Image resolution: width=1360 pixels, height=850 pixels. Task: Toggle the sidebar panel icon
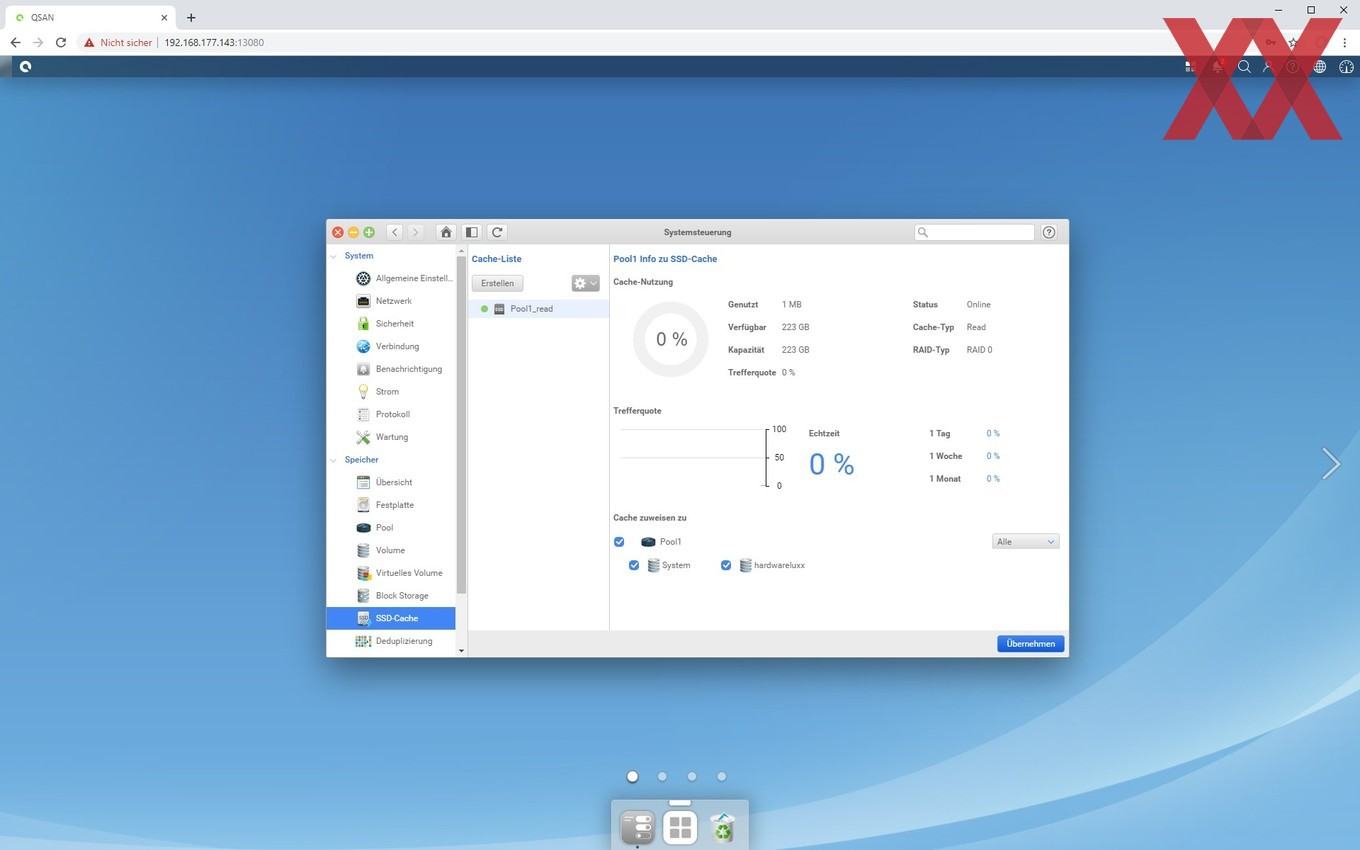click(x=472, y=232)
